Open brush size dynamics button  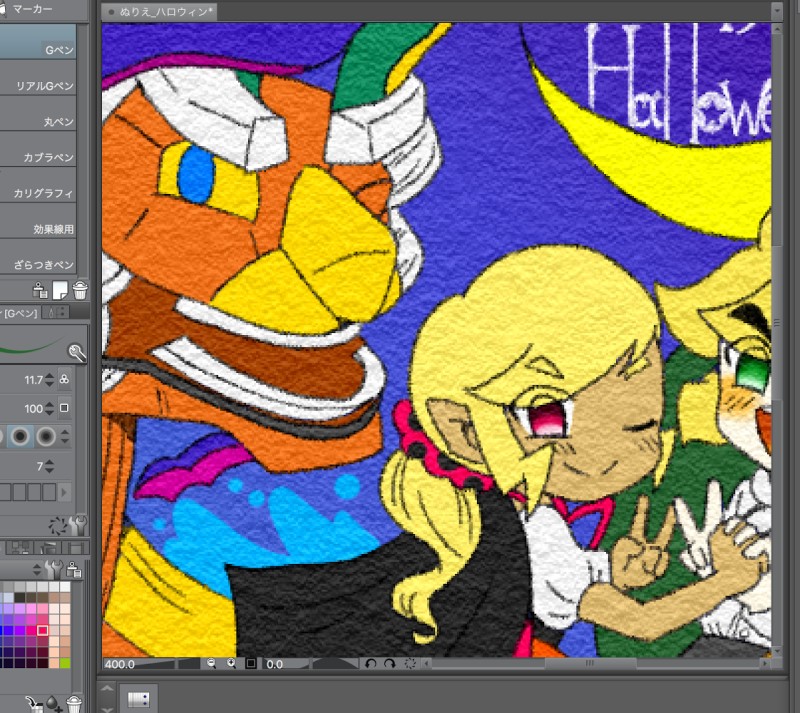[64, 379]
